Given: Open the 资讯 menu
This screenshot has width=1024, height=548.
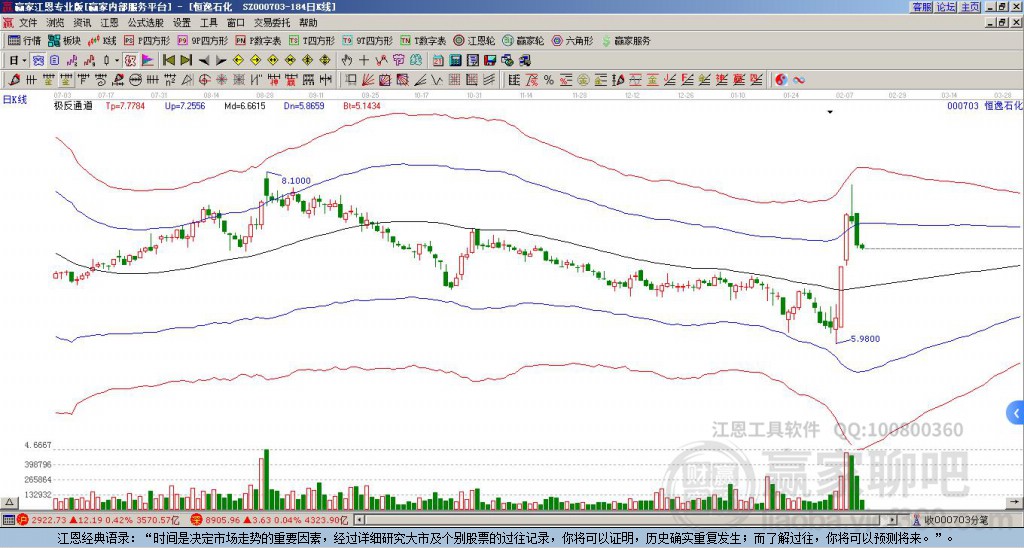Looking at the screenshot, I should coord(82,23).
